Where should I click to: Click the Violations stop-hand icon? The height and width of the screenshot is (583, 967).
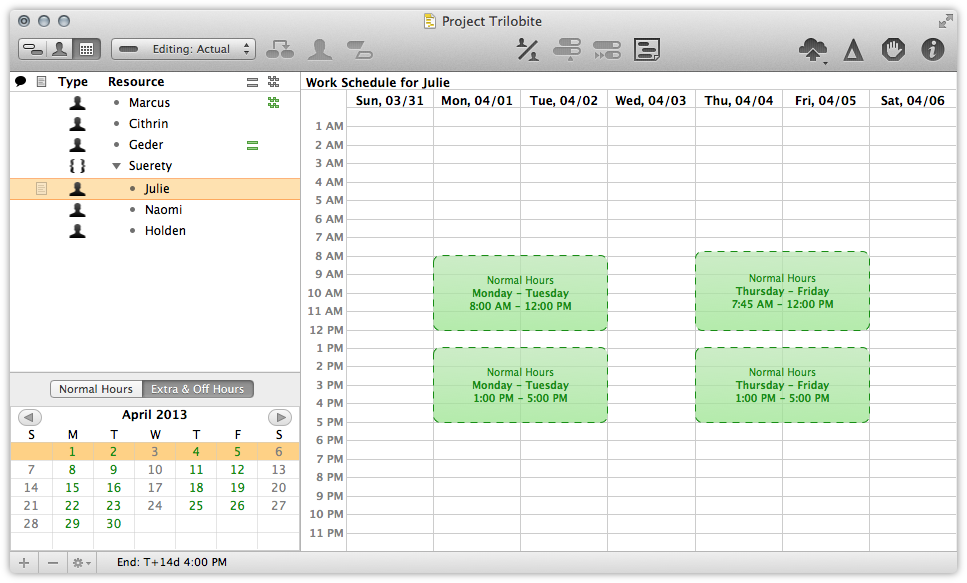(892, 49)
